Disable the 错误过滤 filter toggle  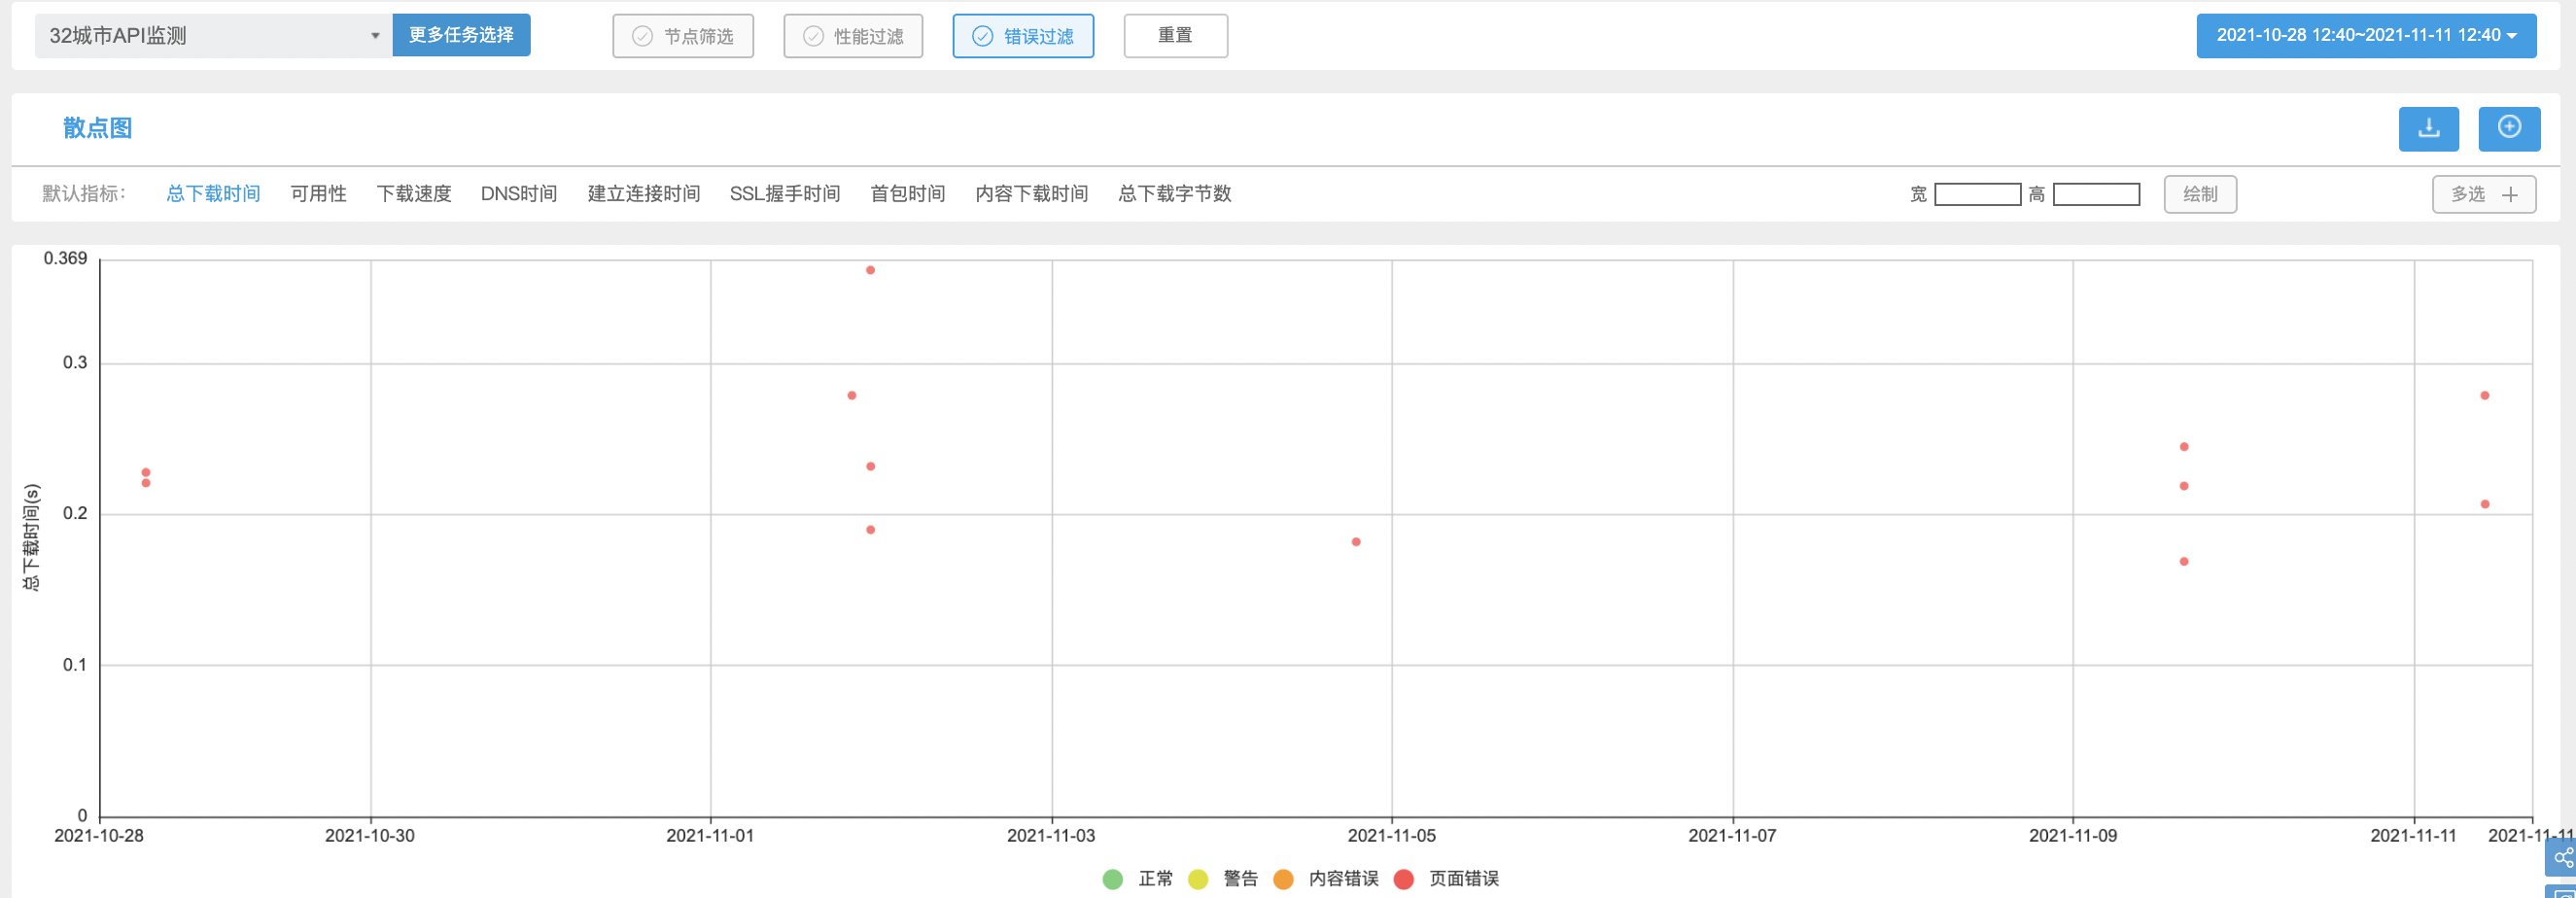[1022, 36]
